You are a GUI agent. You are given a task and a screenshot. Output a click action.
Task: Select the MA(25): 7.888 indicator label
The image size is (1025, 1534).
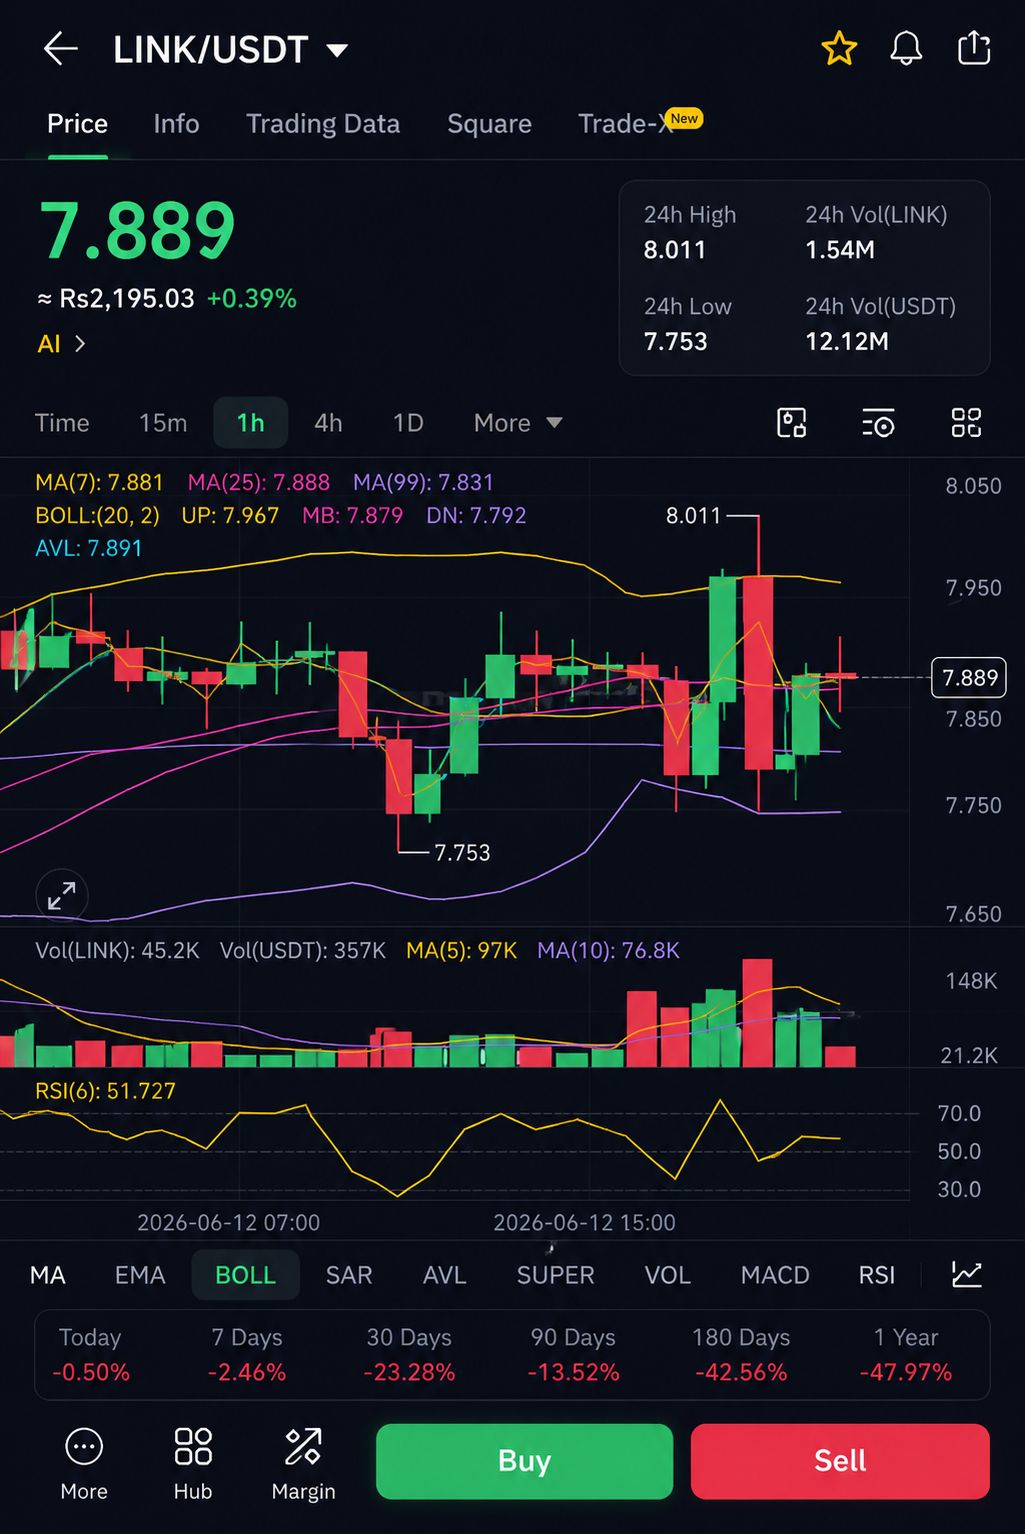(259, 482)
